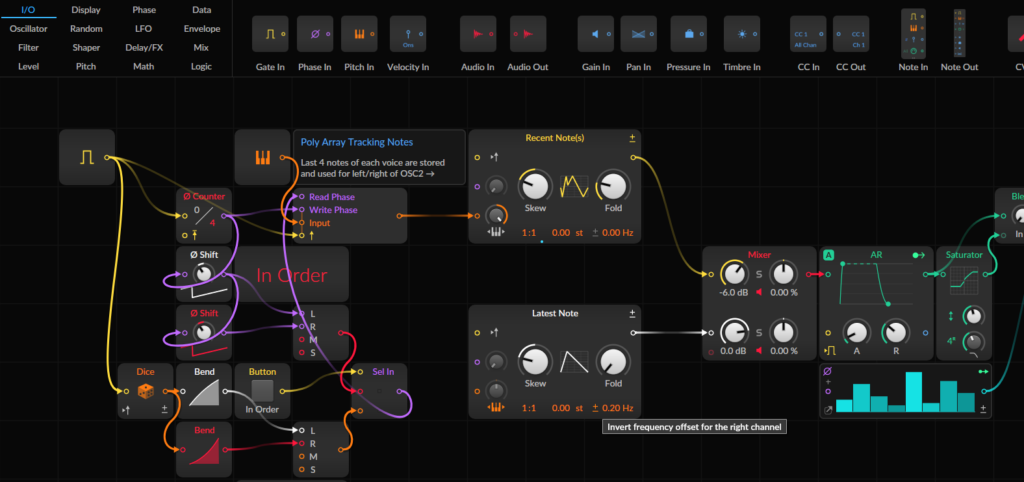
Task: Add a Timbre In module
Action: [x=742, y=34]
